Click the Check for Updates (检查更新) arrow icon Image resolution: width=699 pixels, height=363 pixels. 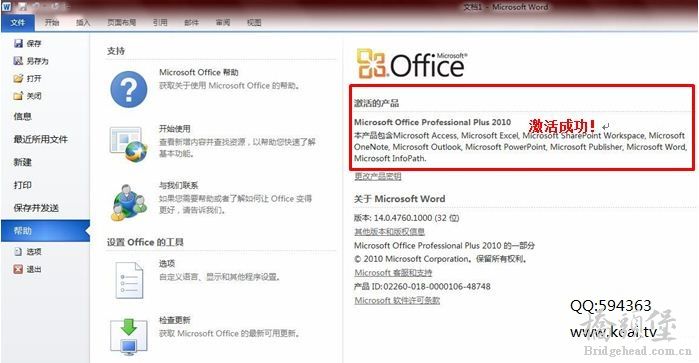(x=129, y=337)
